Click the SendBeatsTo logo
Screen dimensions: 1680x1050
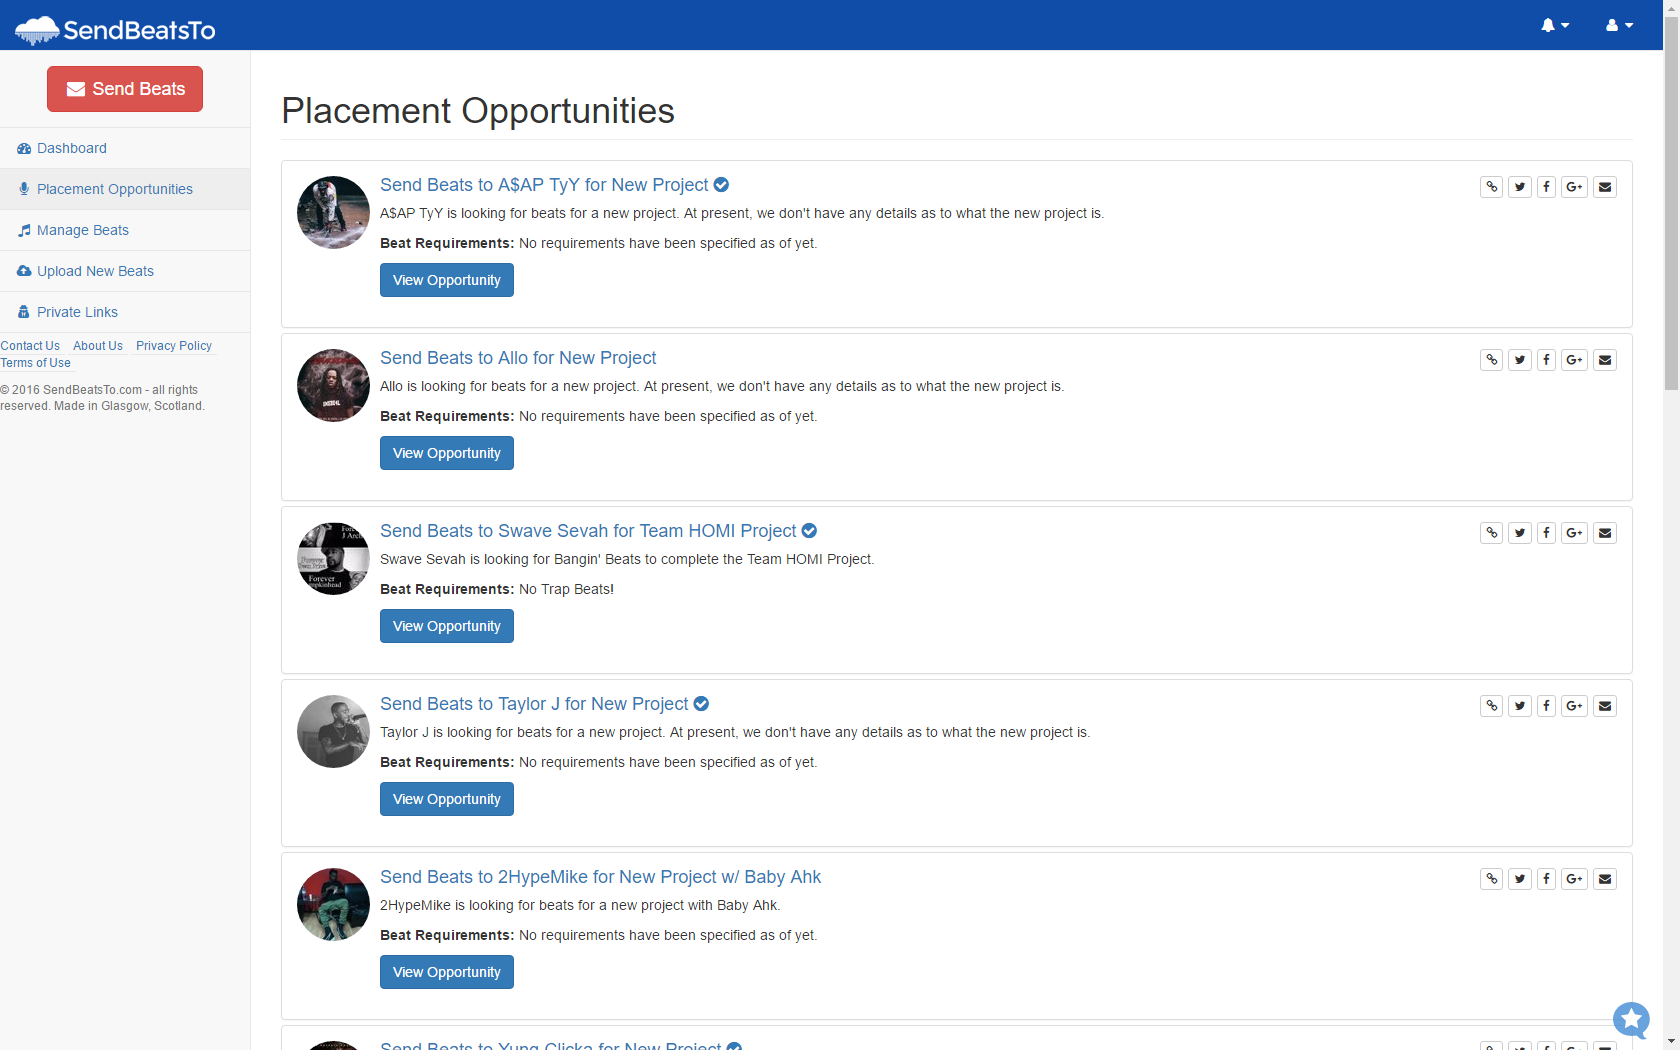click(x=115, y=30)
